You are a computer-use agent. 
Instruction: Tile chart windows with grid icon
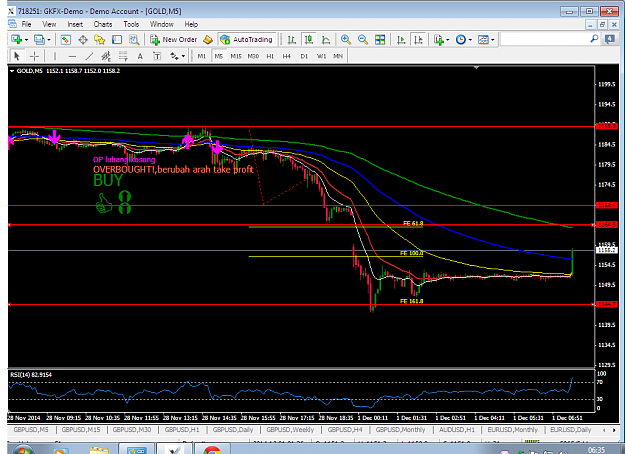pos(380,39)
